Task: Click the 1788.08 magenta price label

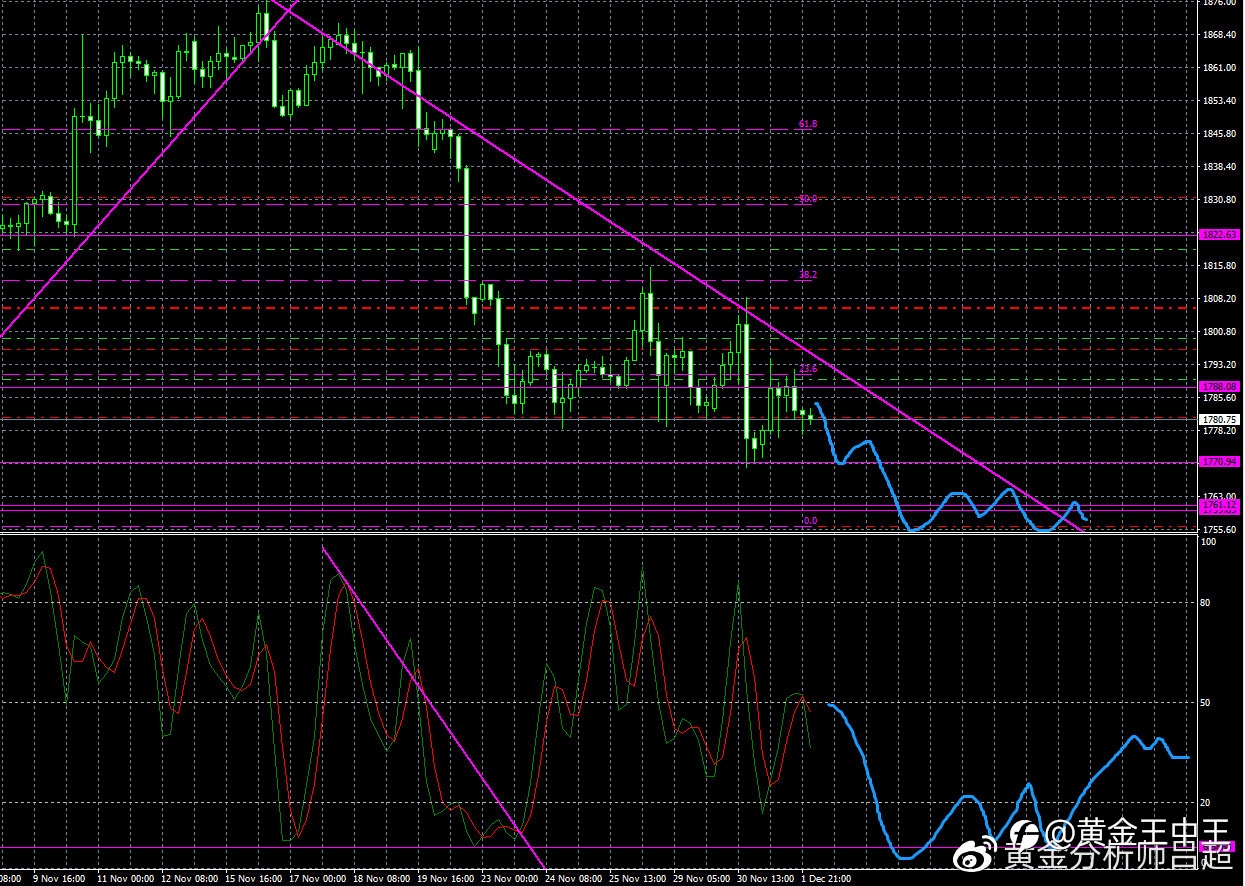Action: click(1220, 385)
